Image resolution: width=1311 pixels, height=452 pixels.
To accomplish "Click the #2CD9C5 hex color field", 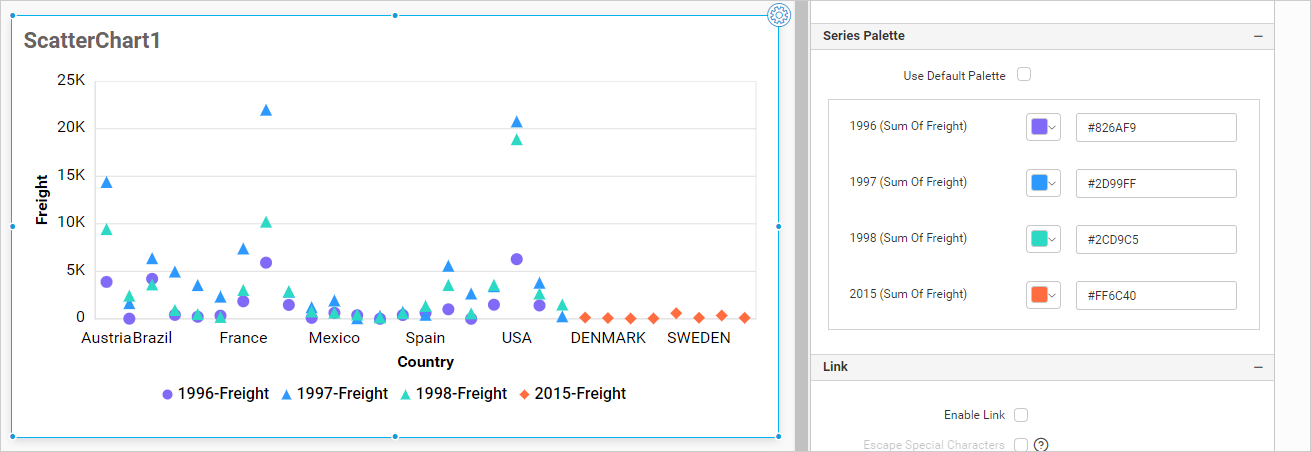I will [1155, 239].
